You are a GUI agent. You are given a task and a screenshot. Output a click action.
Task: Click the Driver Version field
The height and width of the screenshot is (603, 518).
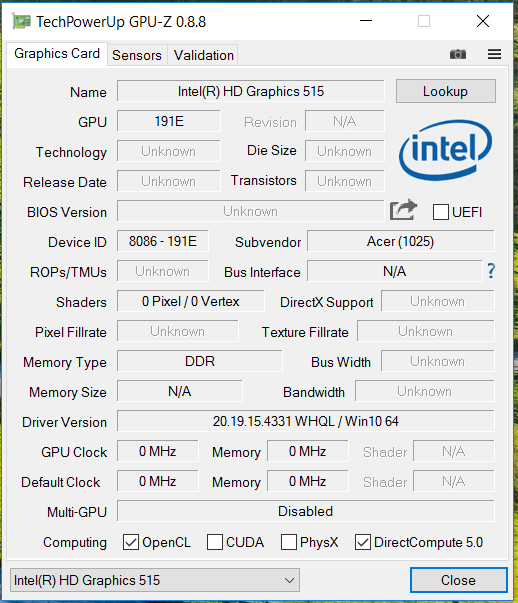306,421
